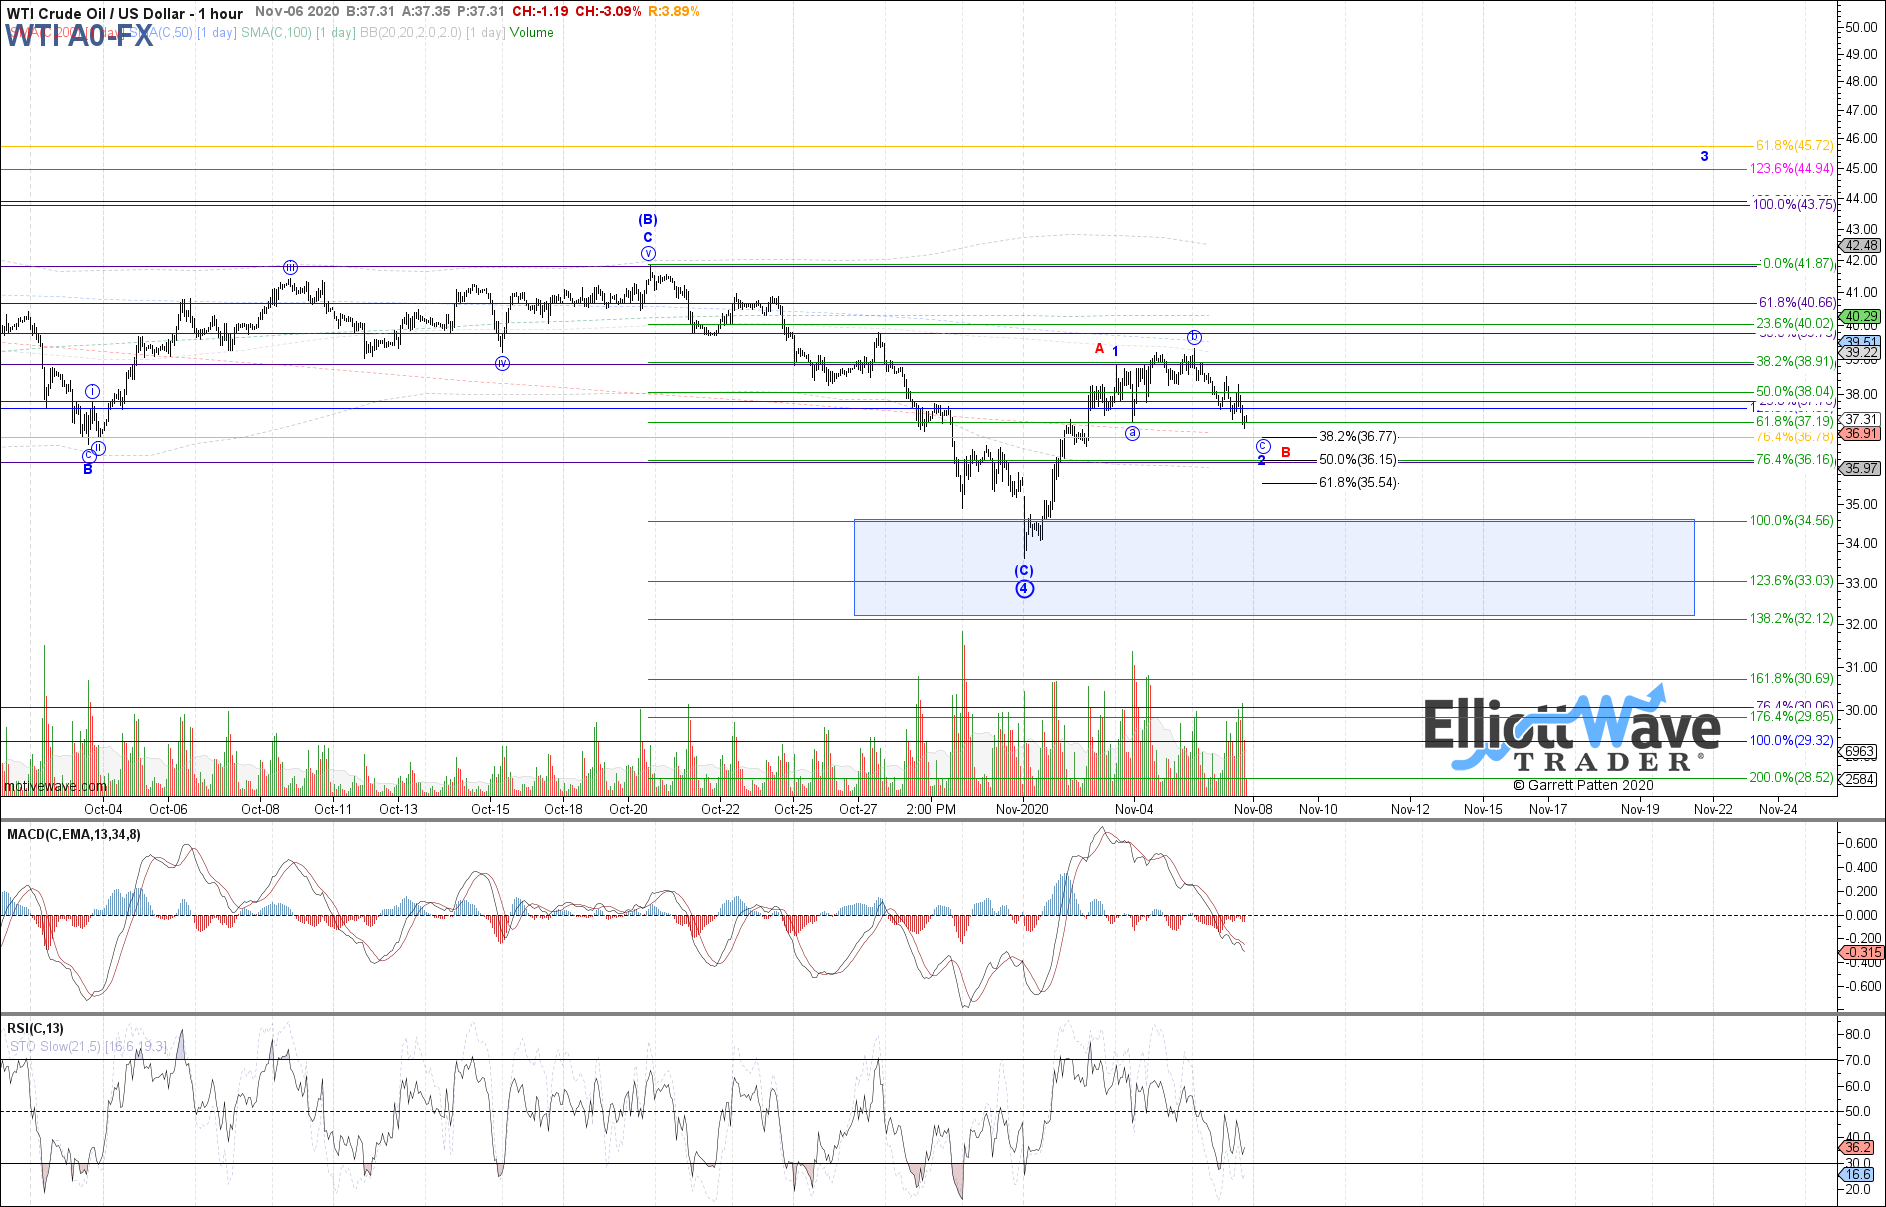
Task: Select the 40.29 green price tag
Action: pos(1860,316)
